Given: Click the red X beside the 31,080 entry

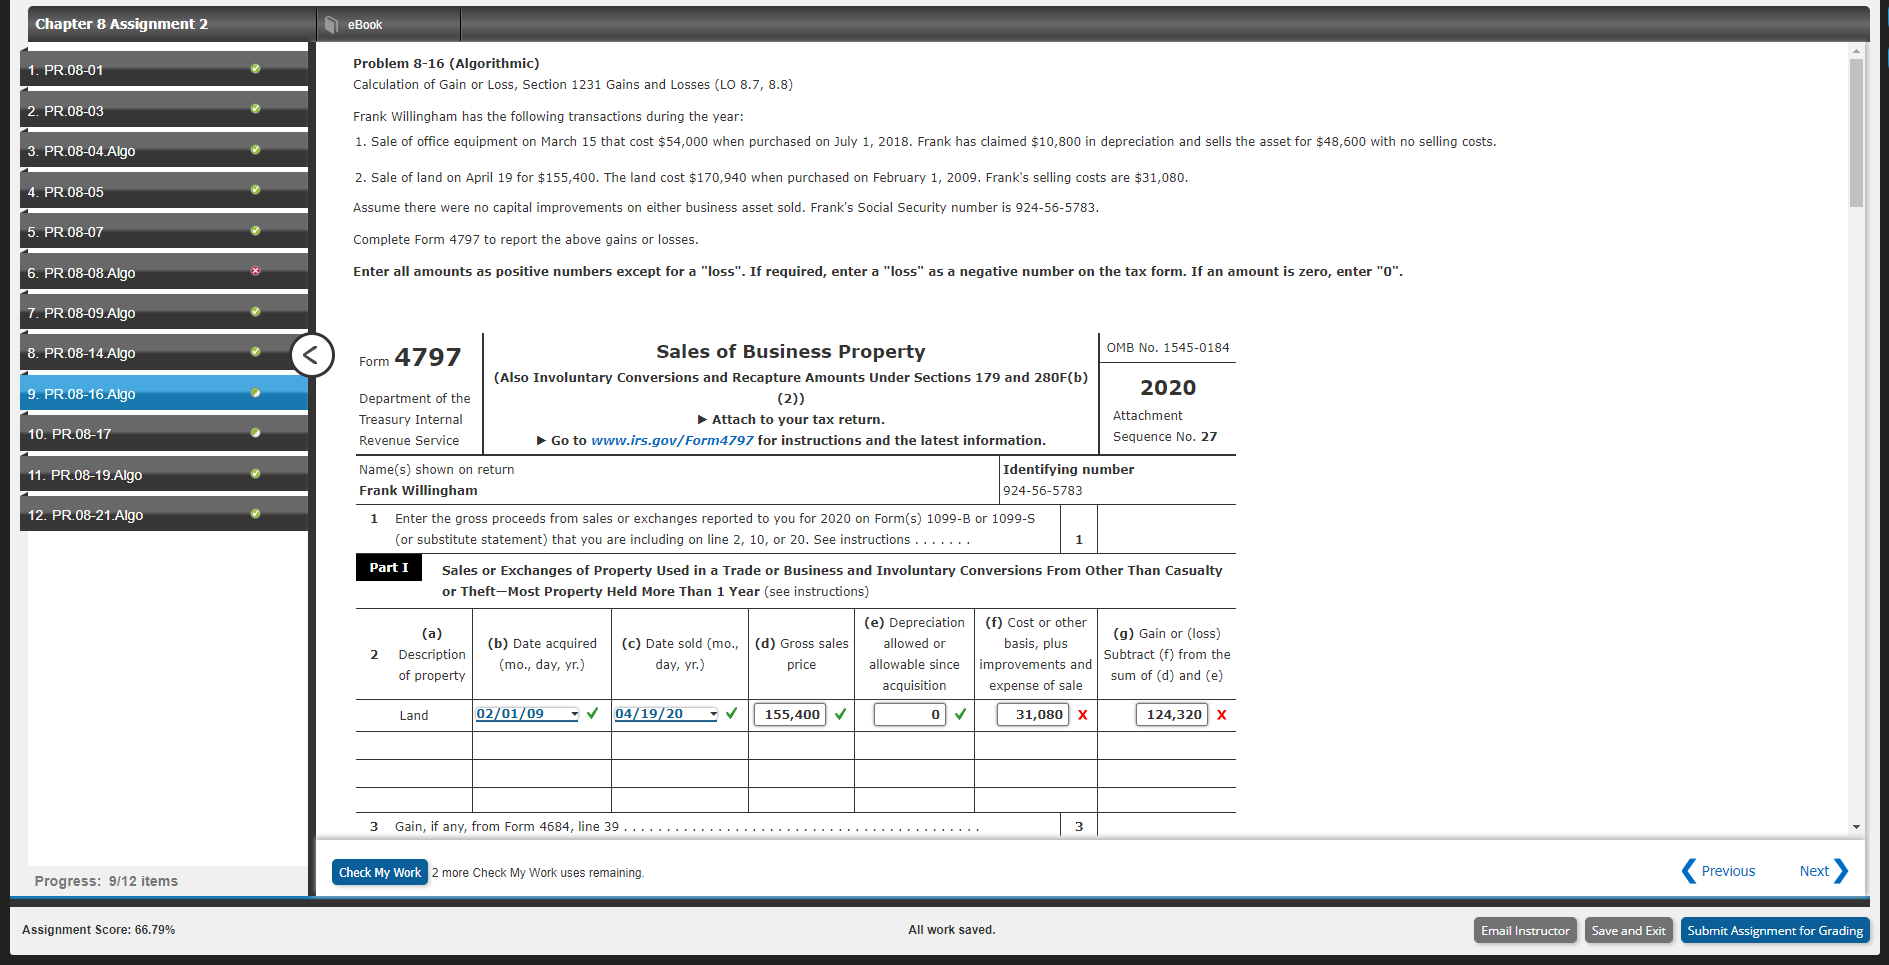Looking at the screenshot, I should tap(1082, 714).
